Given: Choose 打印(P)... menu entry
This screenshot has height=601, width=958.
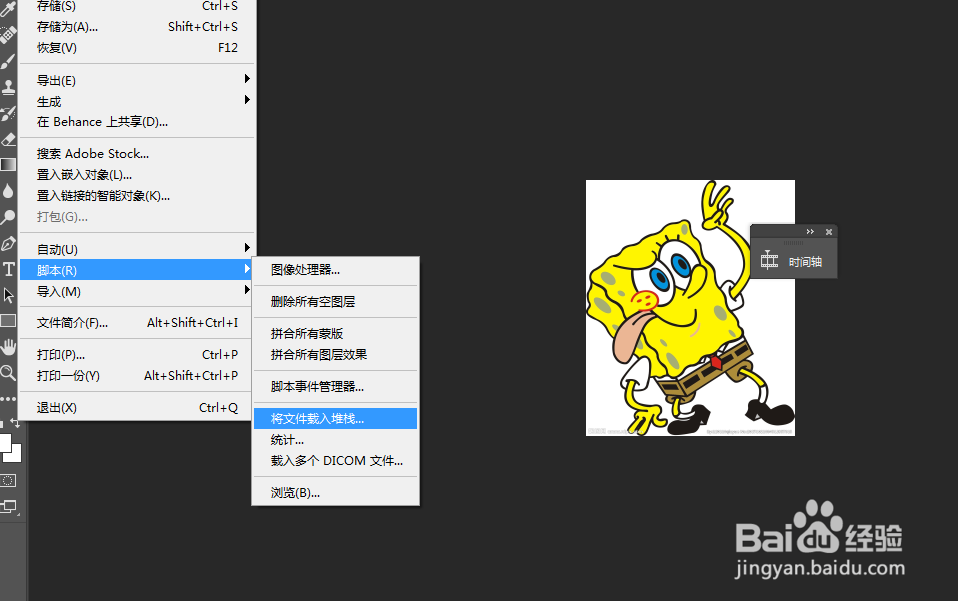Looking at the screenshot, I should tap(137, 354).
